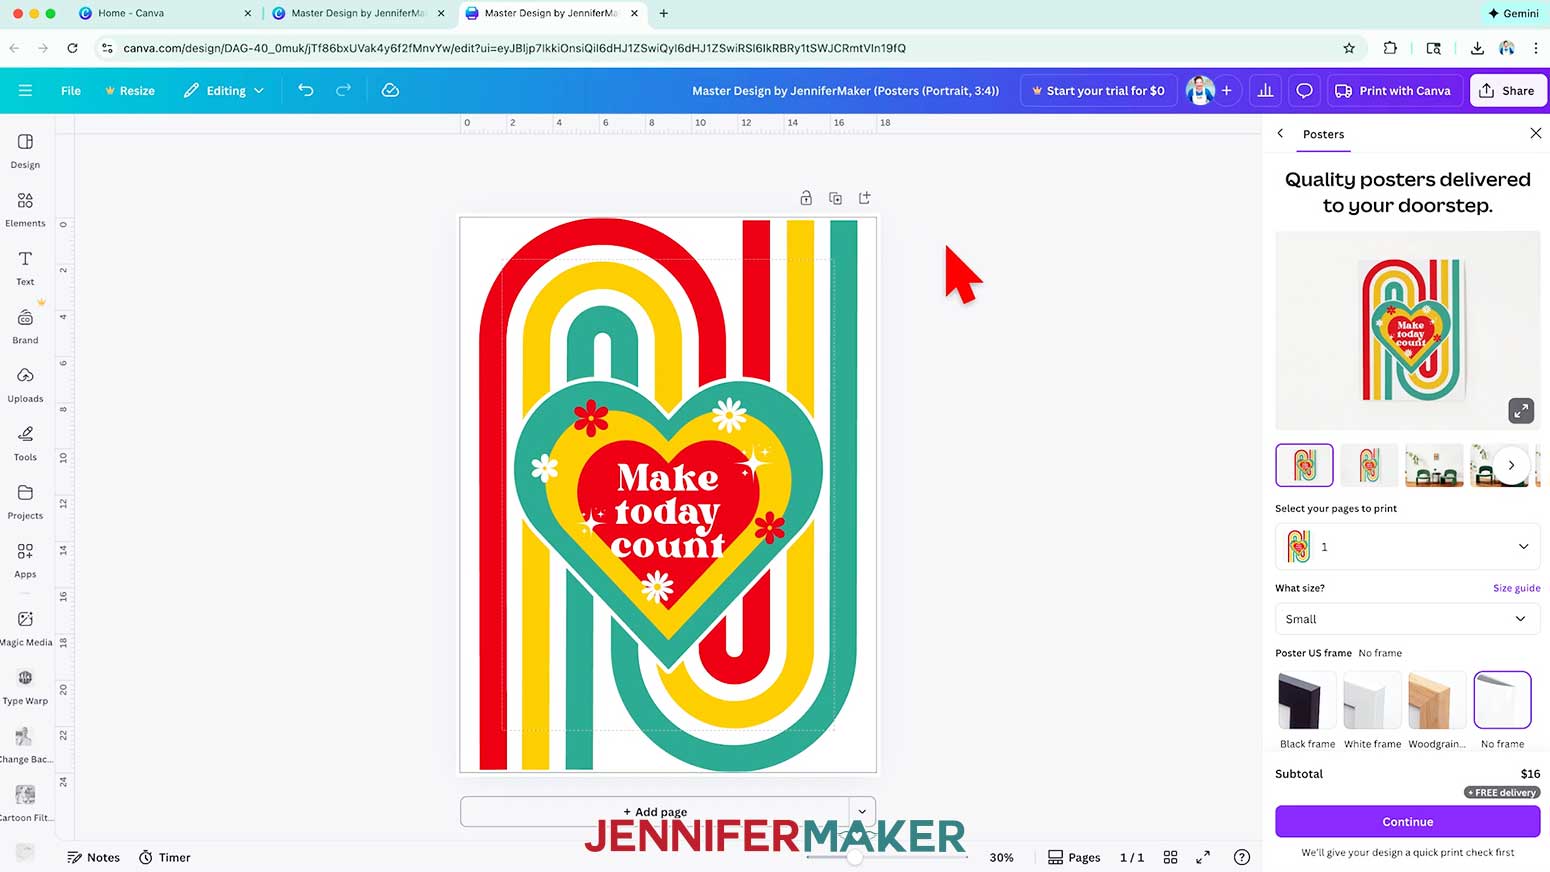
Task: Open the Editing mode dropdown
Action: click(224, 90)
